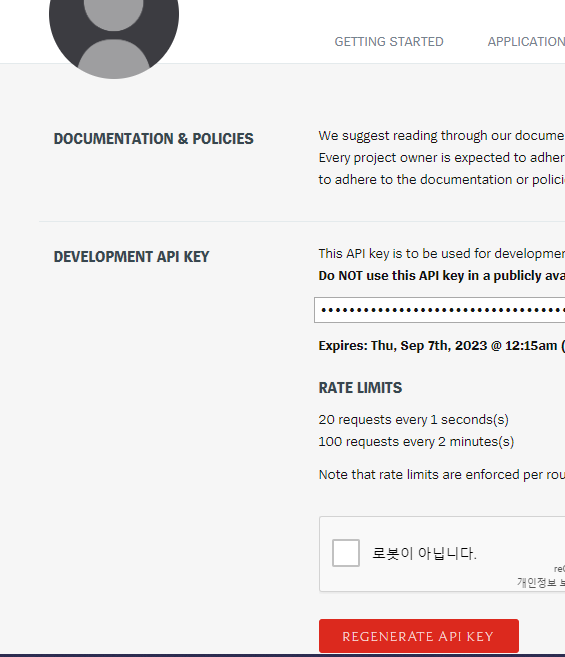Focus the masked API key field
This screenshot has width=565, height=657.
(x=440, y=310)
